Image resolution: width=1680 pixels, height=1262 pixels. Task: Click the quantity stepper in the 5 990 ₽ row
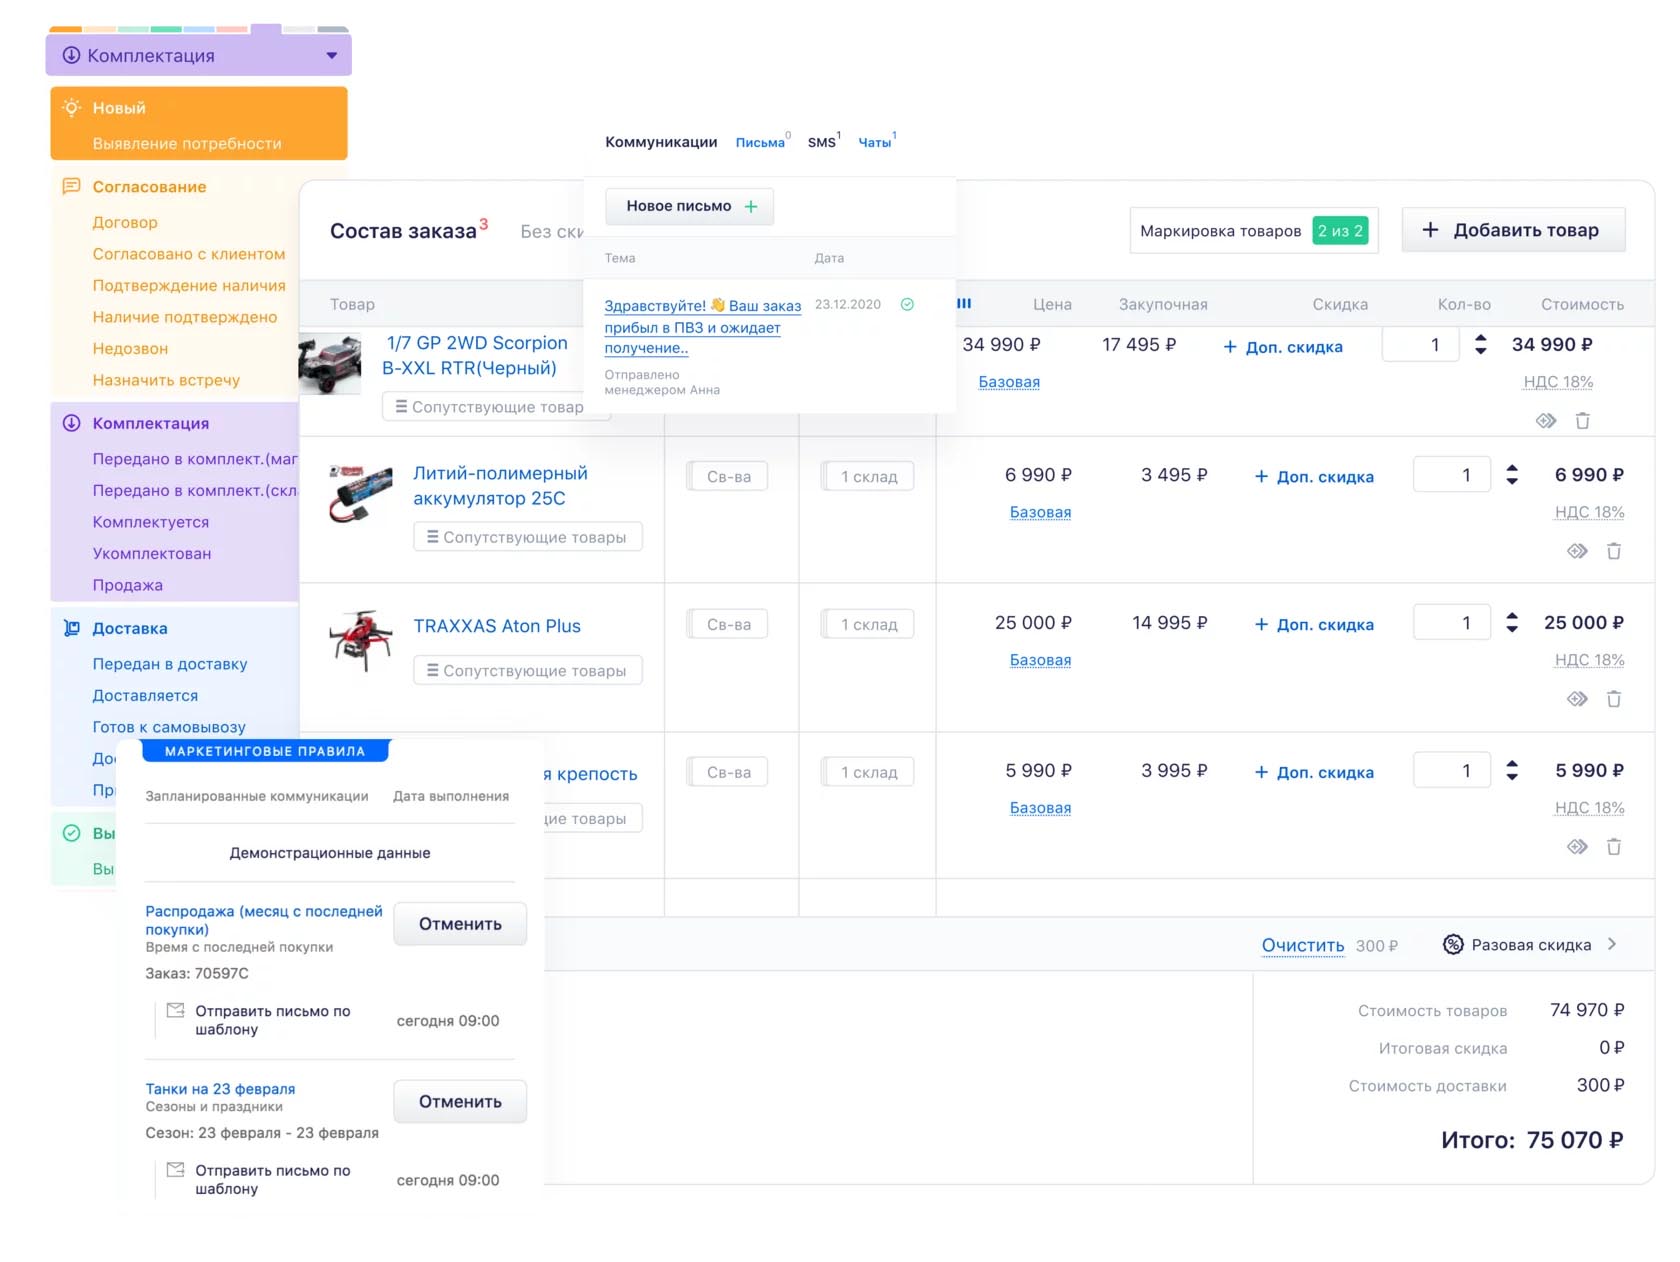(1512, 770)
